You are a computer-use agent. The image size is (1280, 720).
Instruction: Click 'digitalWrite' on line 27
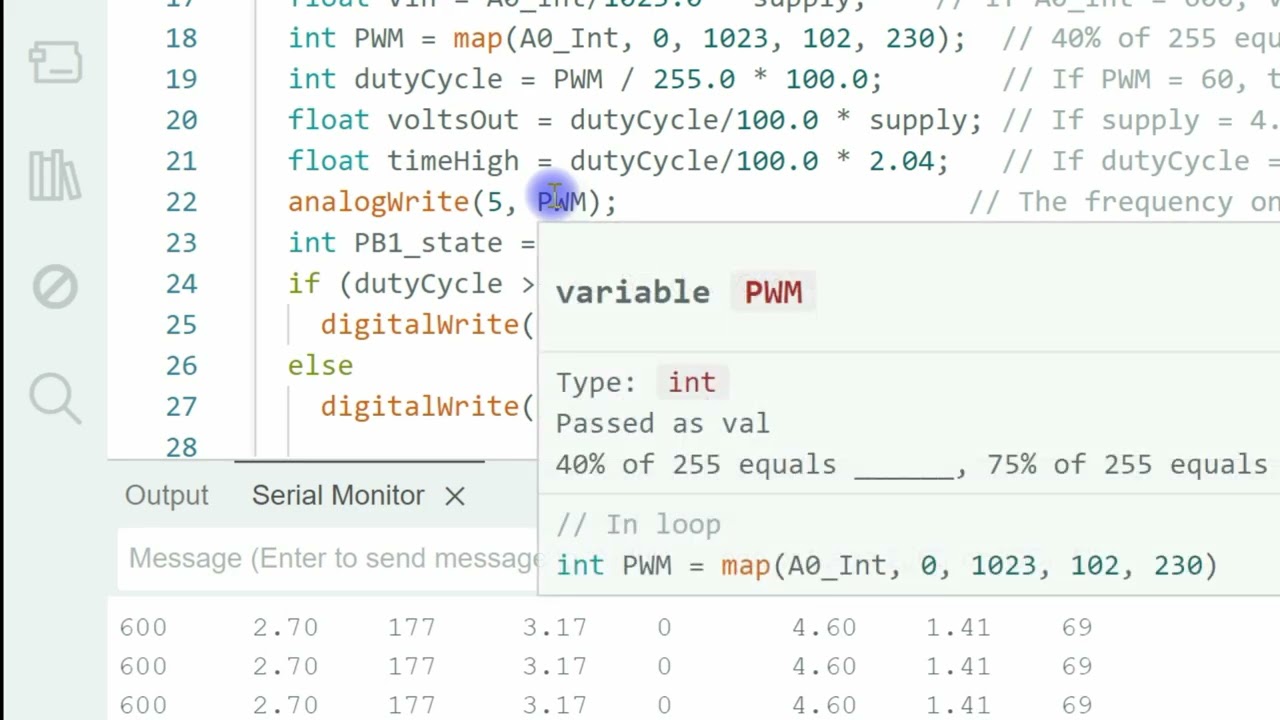pos(420,407)
